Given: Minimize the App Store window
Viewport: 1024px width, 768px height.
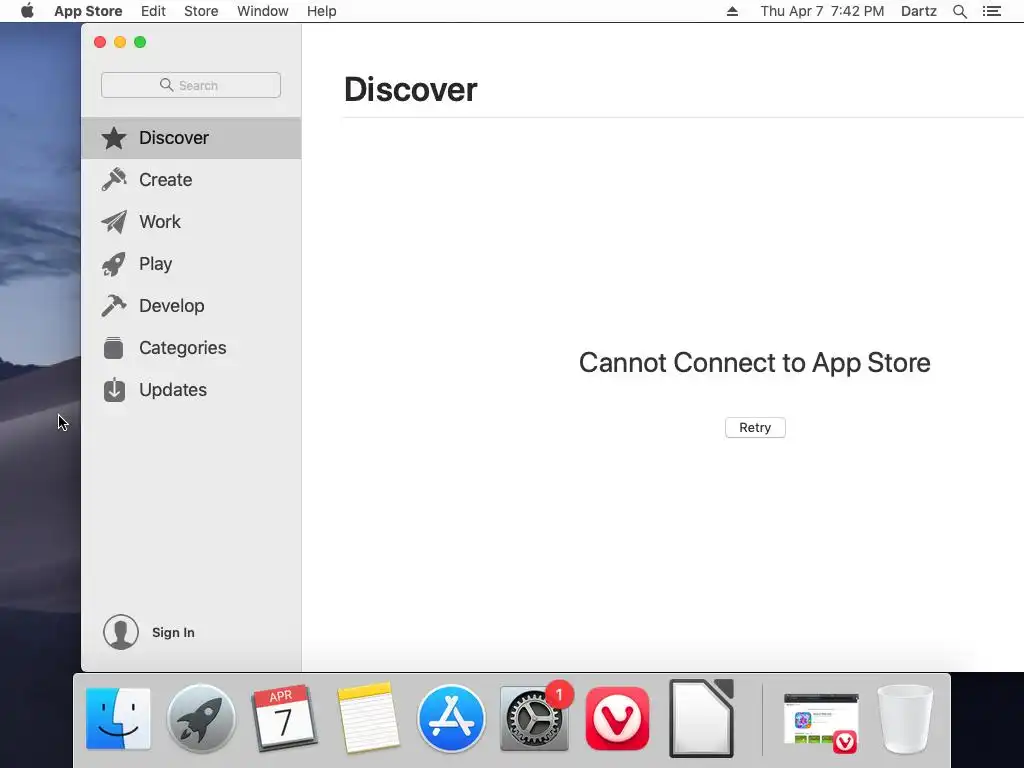Looking at the screenshot, I should pos(120,42).
